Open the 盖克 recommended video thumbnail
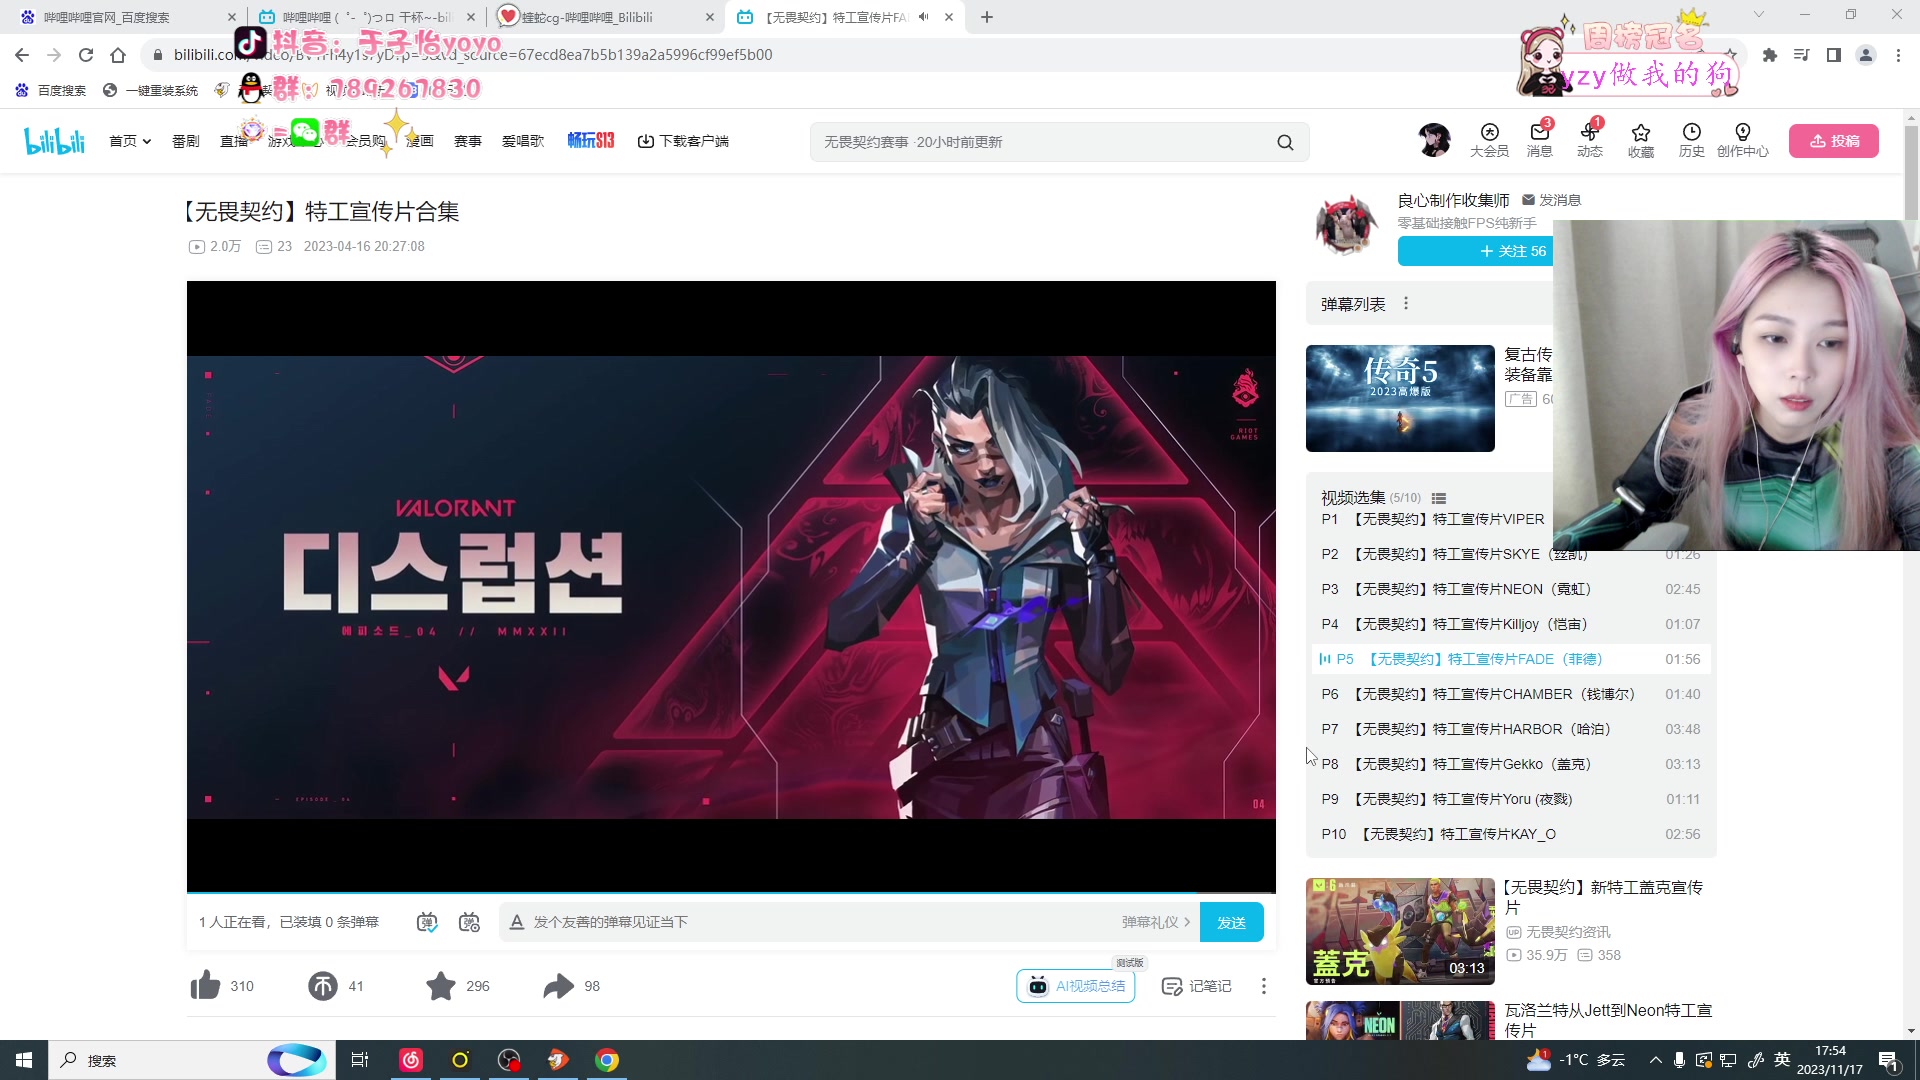The height and width of the screenshot is (1080, 1920). 1400,931
